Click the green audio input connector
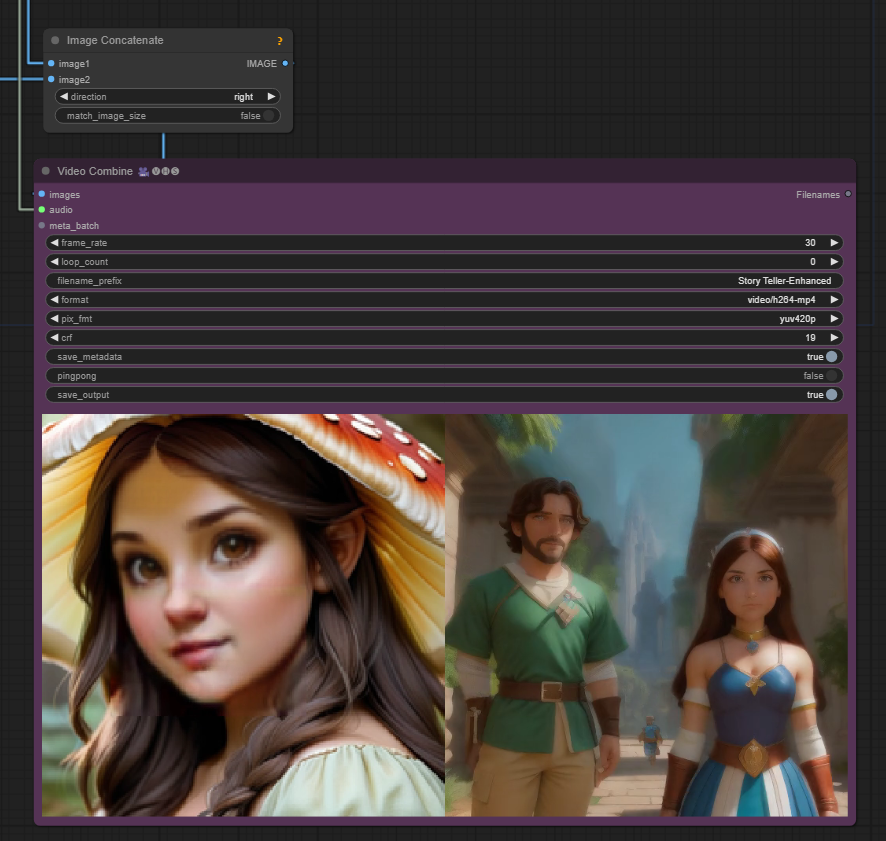The image size is (886, 841). (42, 210)
